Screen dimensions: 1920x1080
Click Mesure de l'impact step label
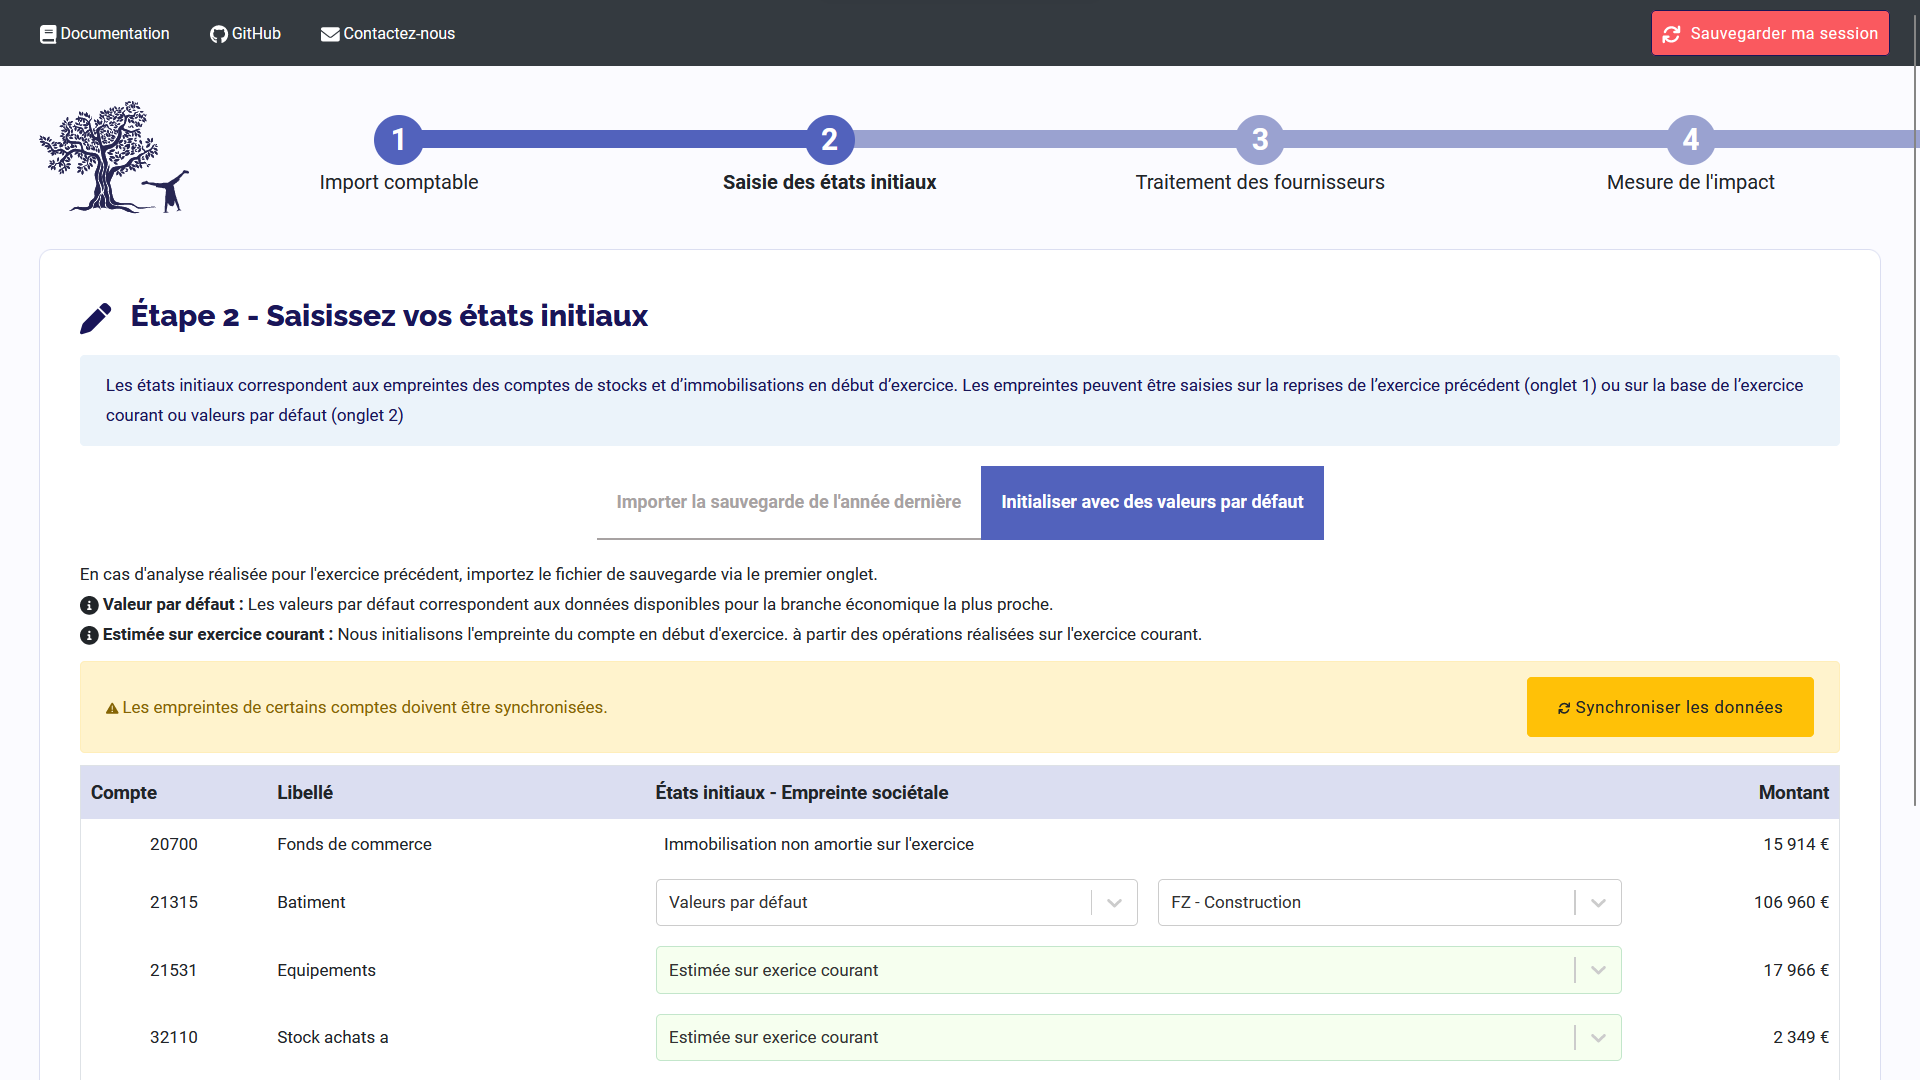(x=1691, y=182)
